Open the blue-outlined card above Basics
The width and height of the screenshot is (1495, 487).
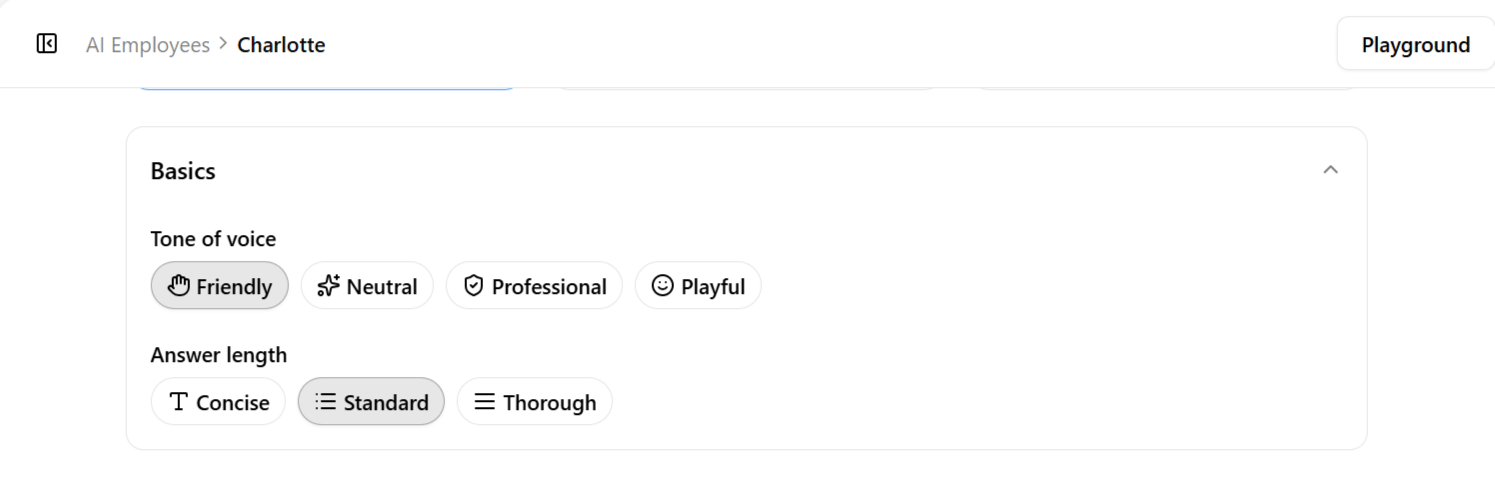326,88
